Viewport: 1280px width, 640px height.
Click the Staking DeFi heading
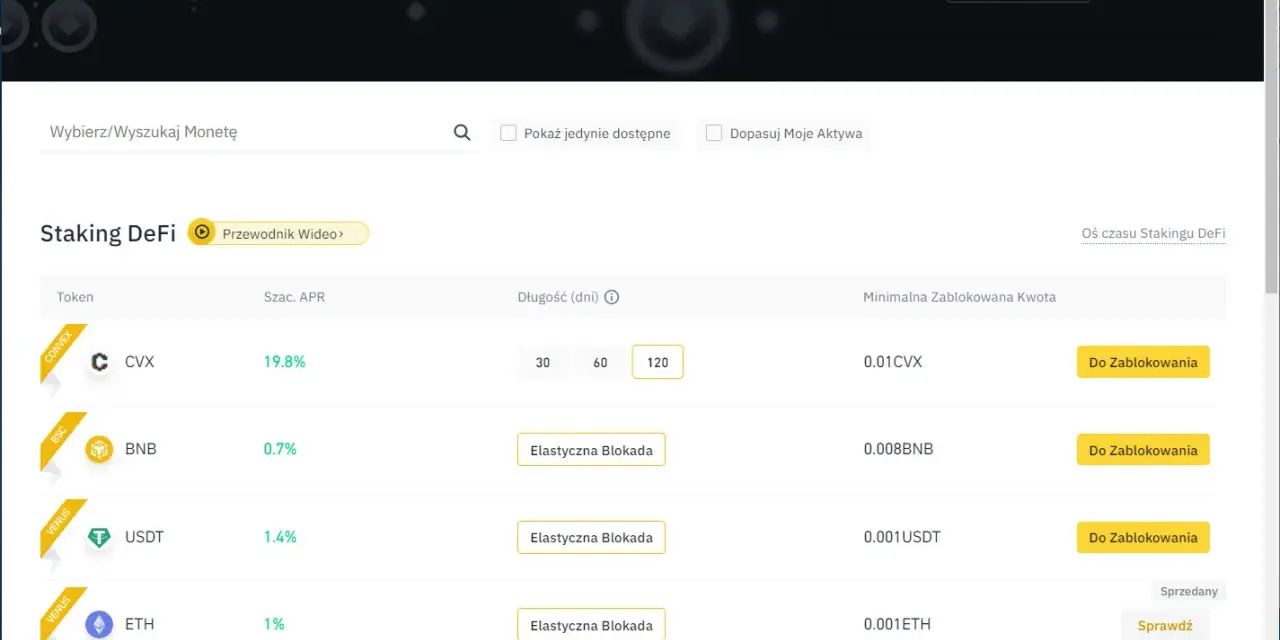click(108, 233)
